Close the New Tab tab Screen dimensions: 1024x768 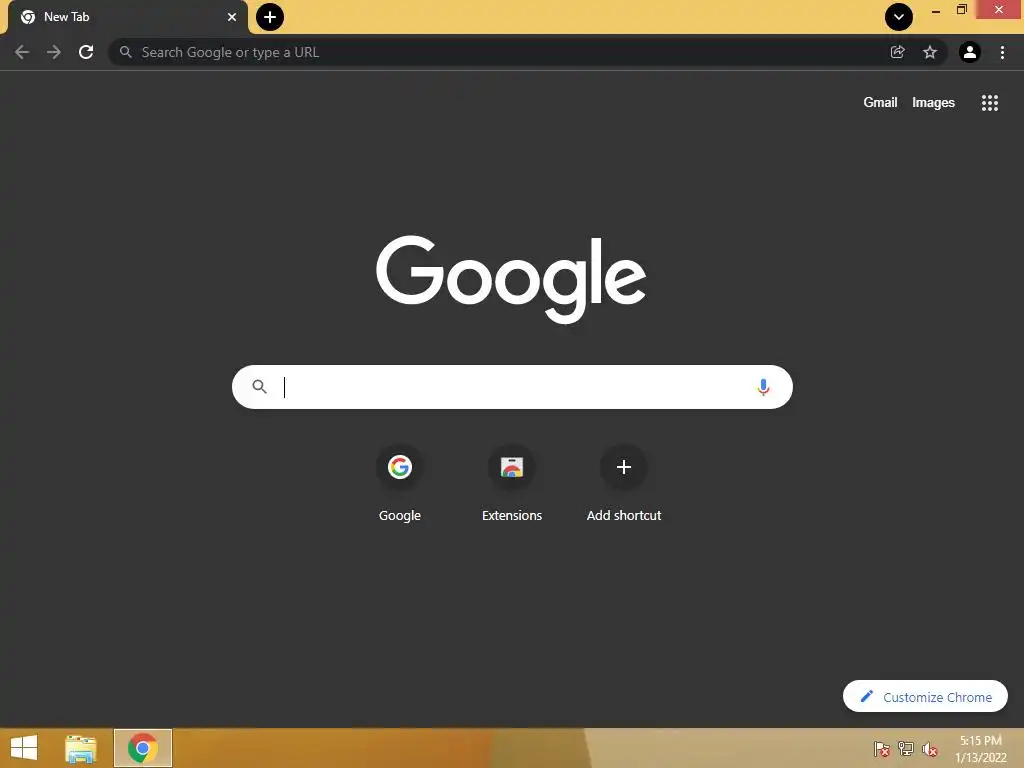point(232,17)
